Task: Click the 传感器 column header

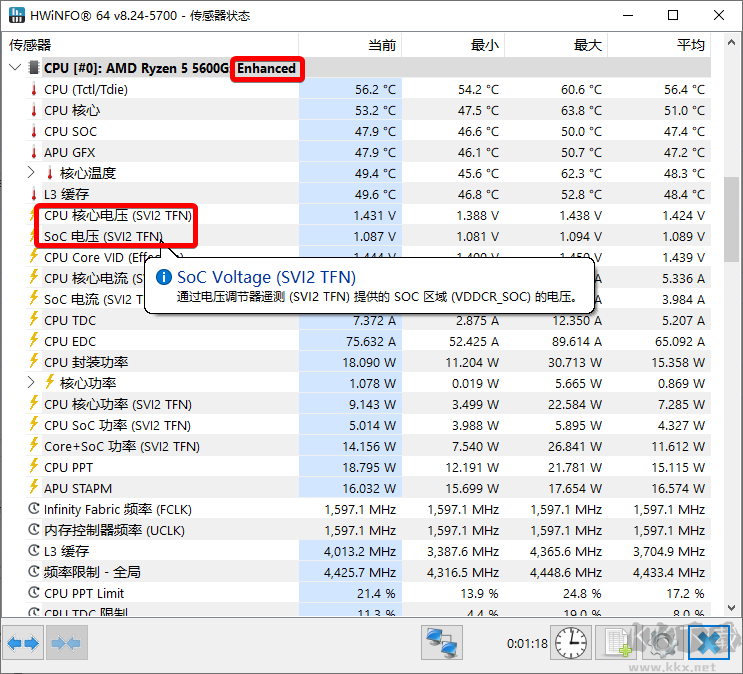Action: pos(30,45)
